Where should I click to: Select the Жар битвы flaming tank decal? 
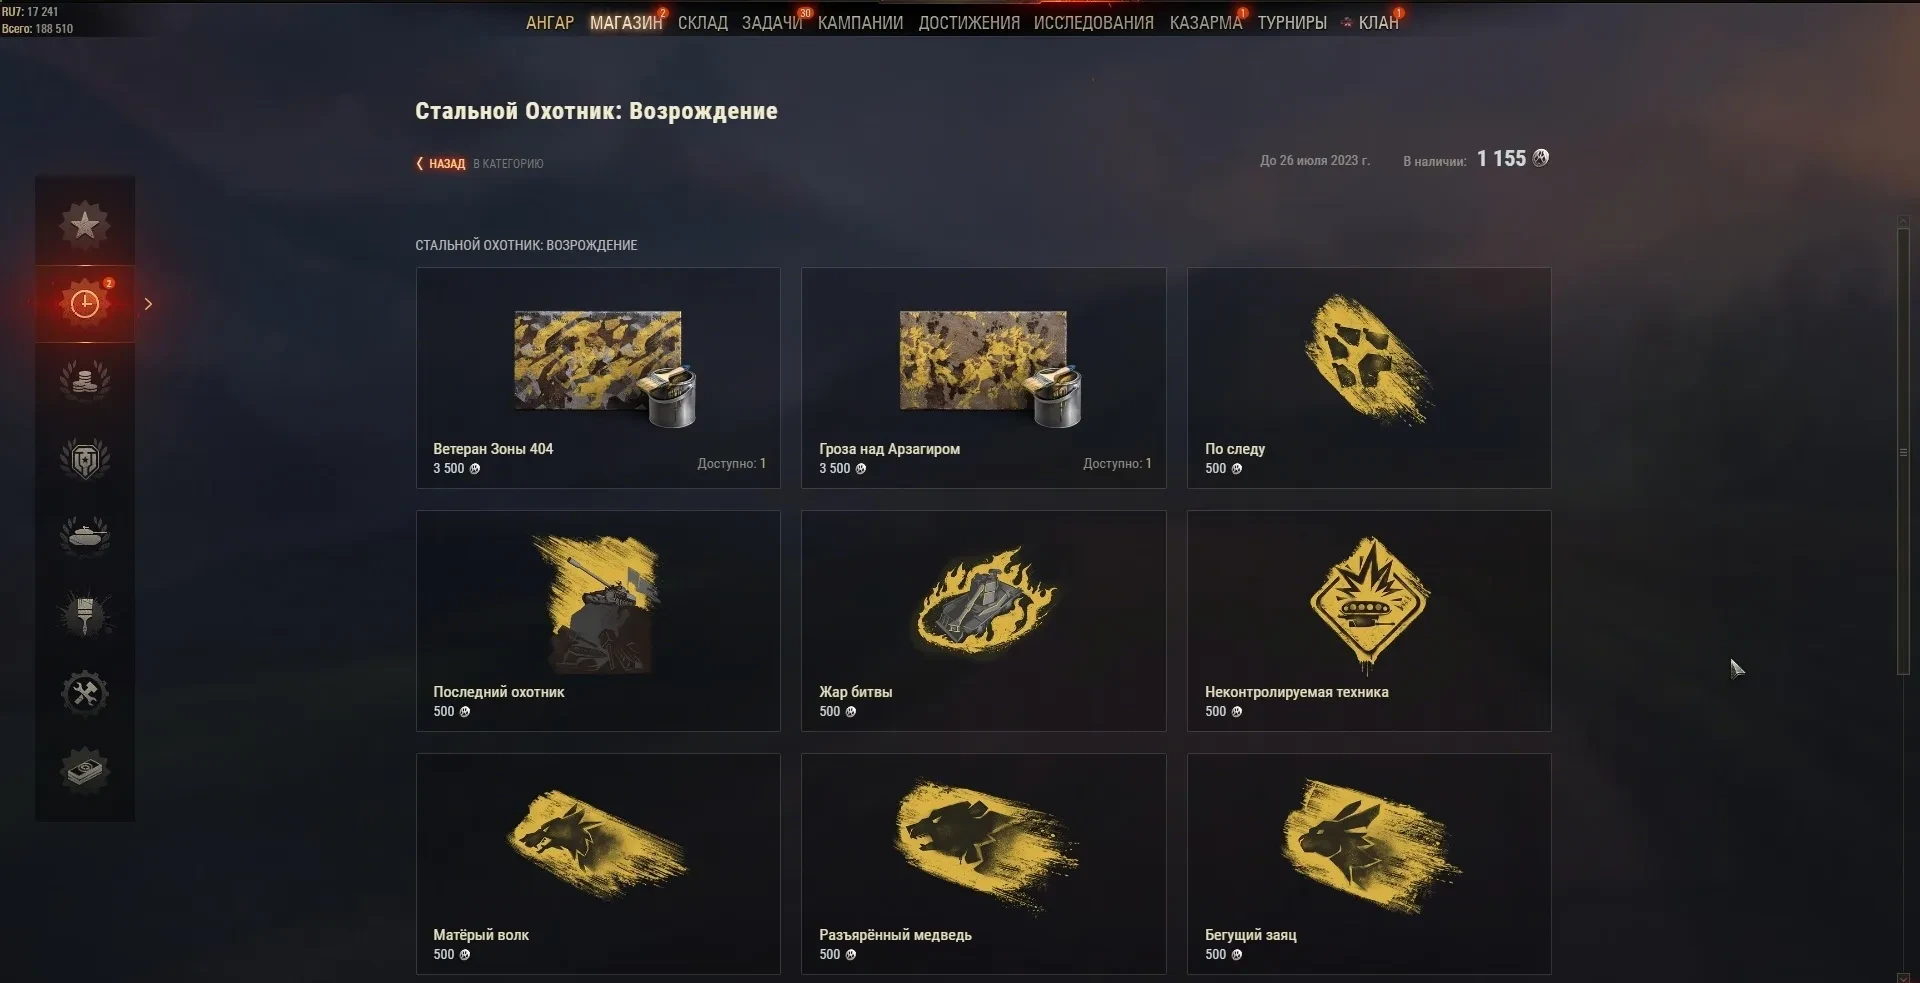983,621
